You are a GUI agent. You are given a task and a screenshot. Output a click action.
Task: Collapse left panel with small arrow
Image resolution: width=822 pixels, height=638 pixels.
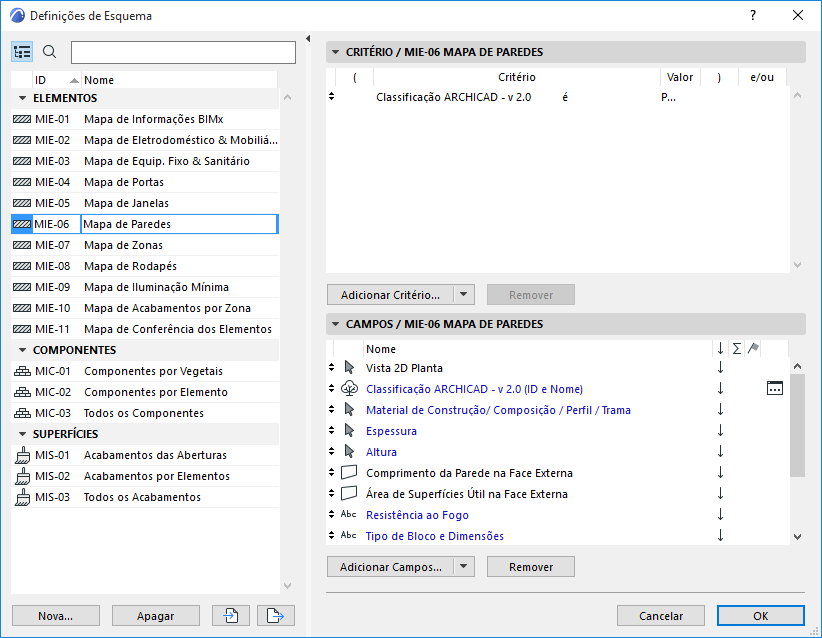click(x=308, y=38)
